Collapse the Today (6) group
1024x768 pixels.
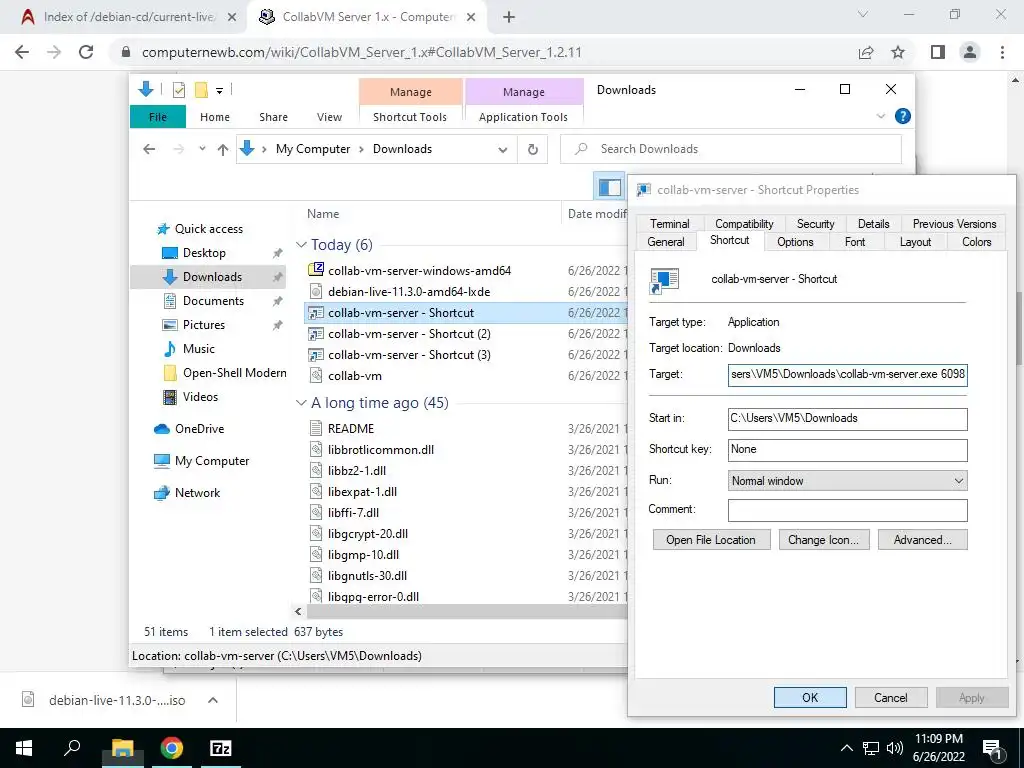point(301,245)
